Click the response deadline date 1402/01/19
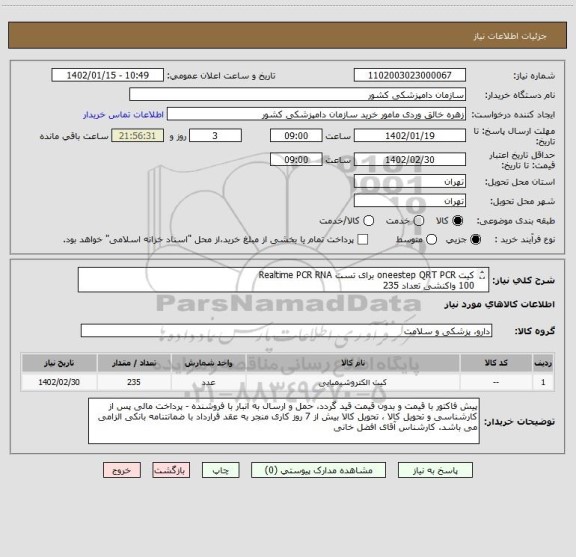The image size is (576, 557). (x=410, y=136)
